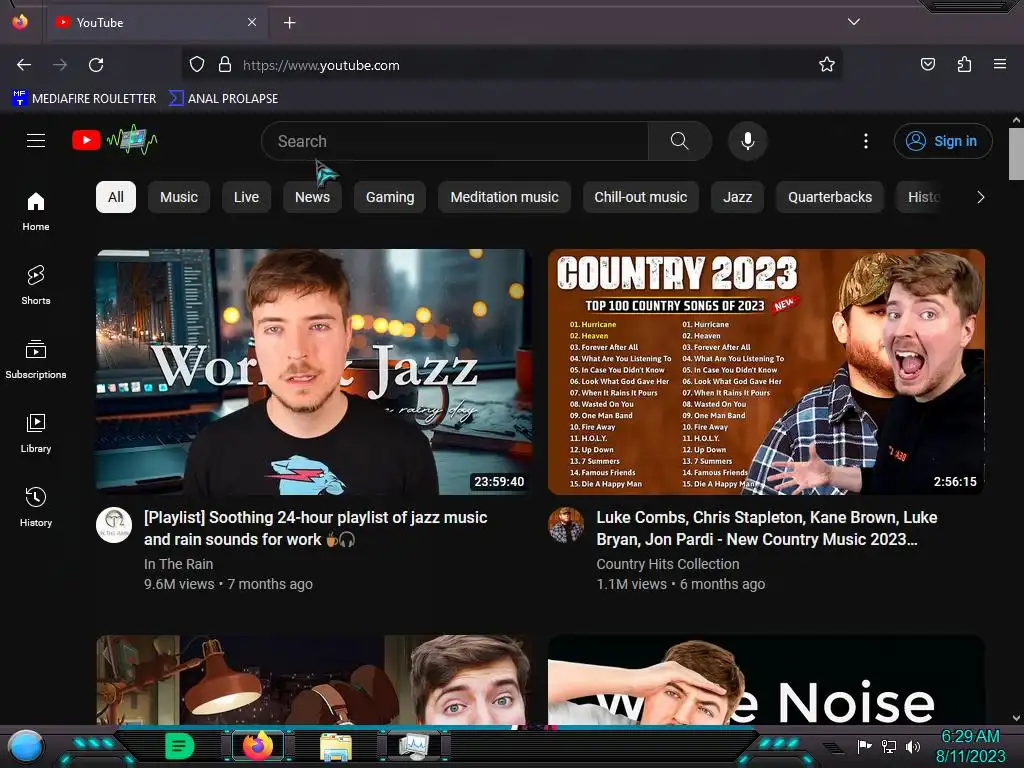Select the Chill-out music chip

coord(641,197)
